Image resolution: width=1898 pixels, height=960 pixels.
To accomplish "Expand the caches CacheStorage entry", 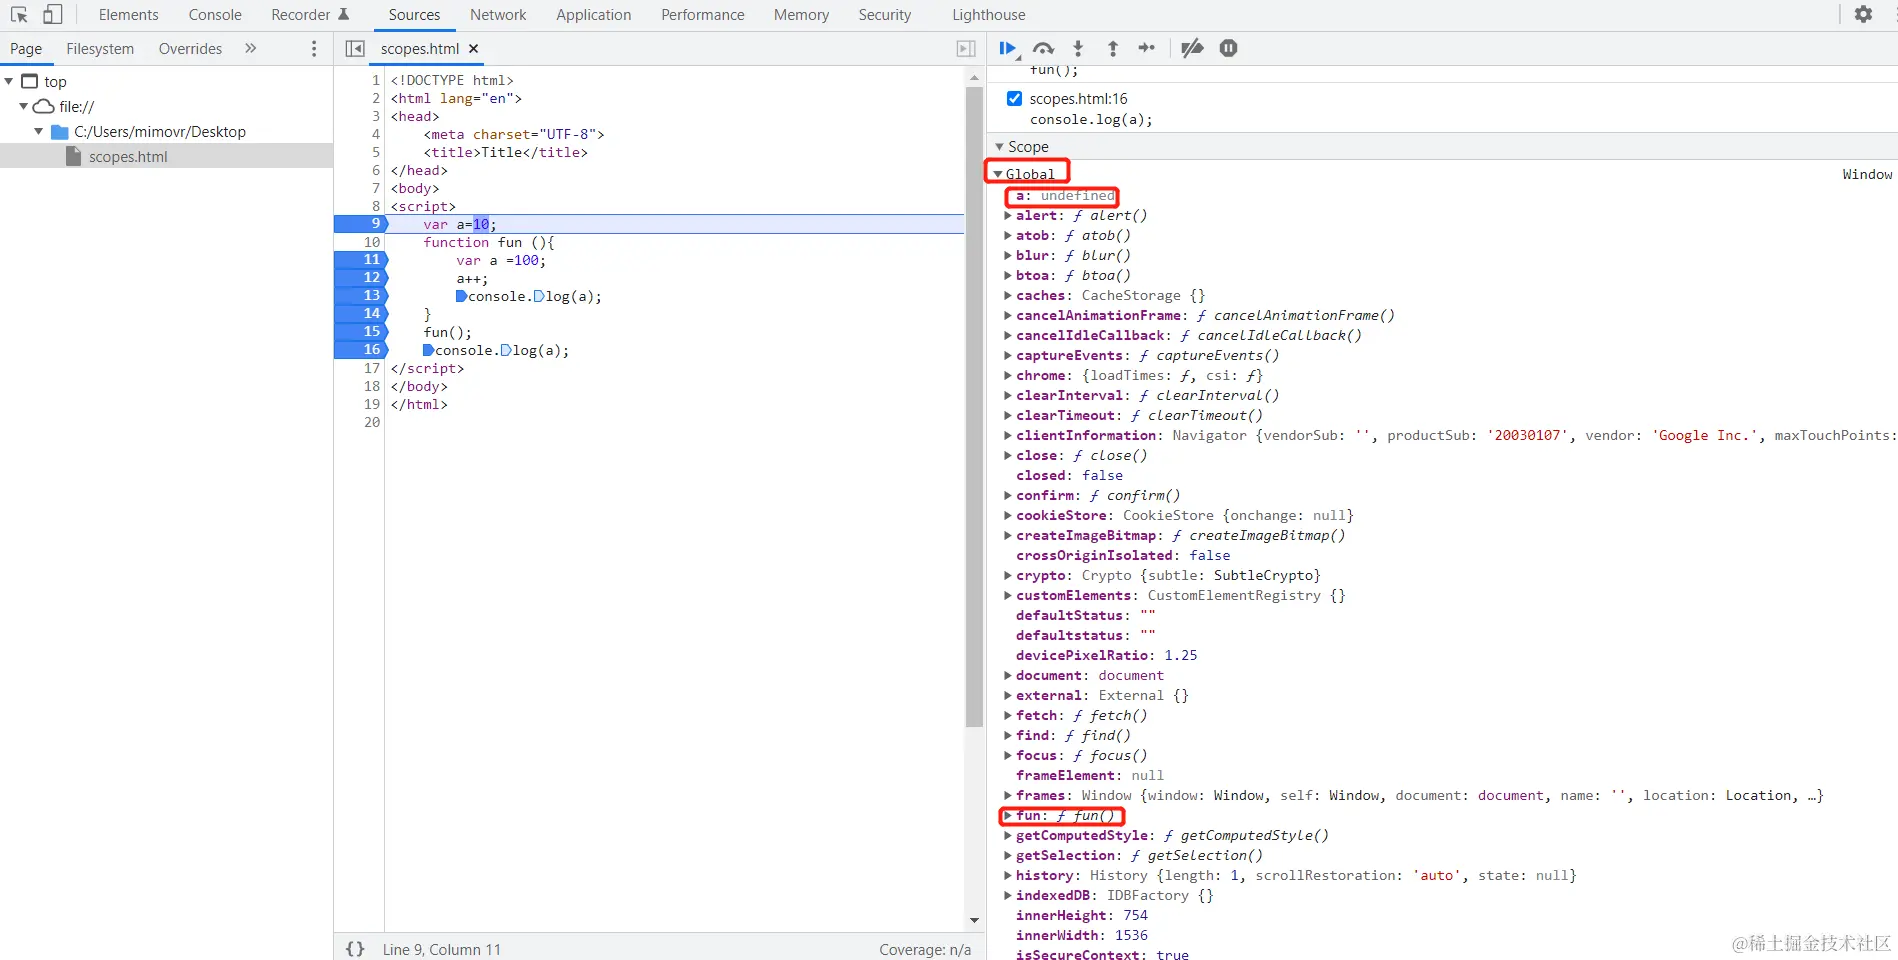I will 1008,295.
